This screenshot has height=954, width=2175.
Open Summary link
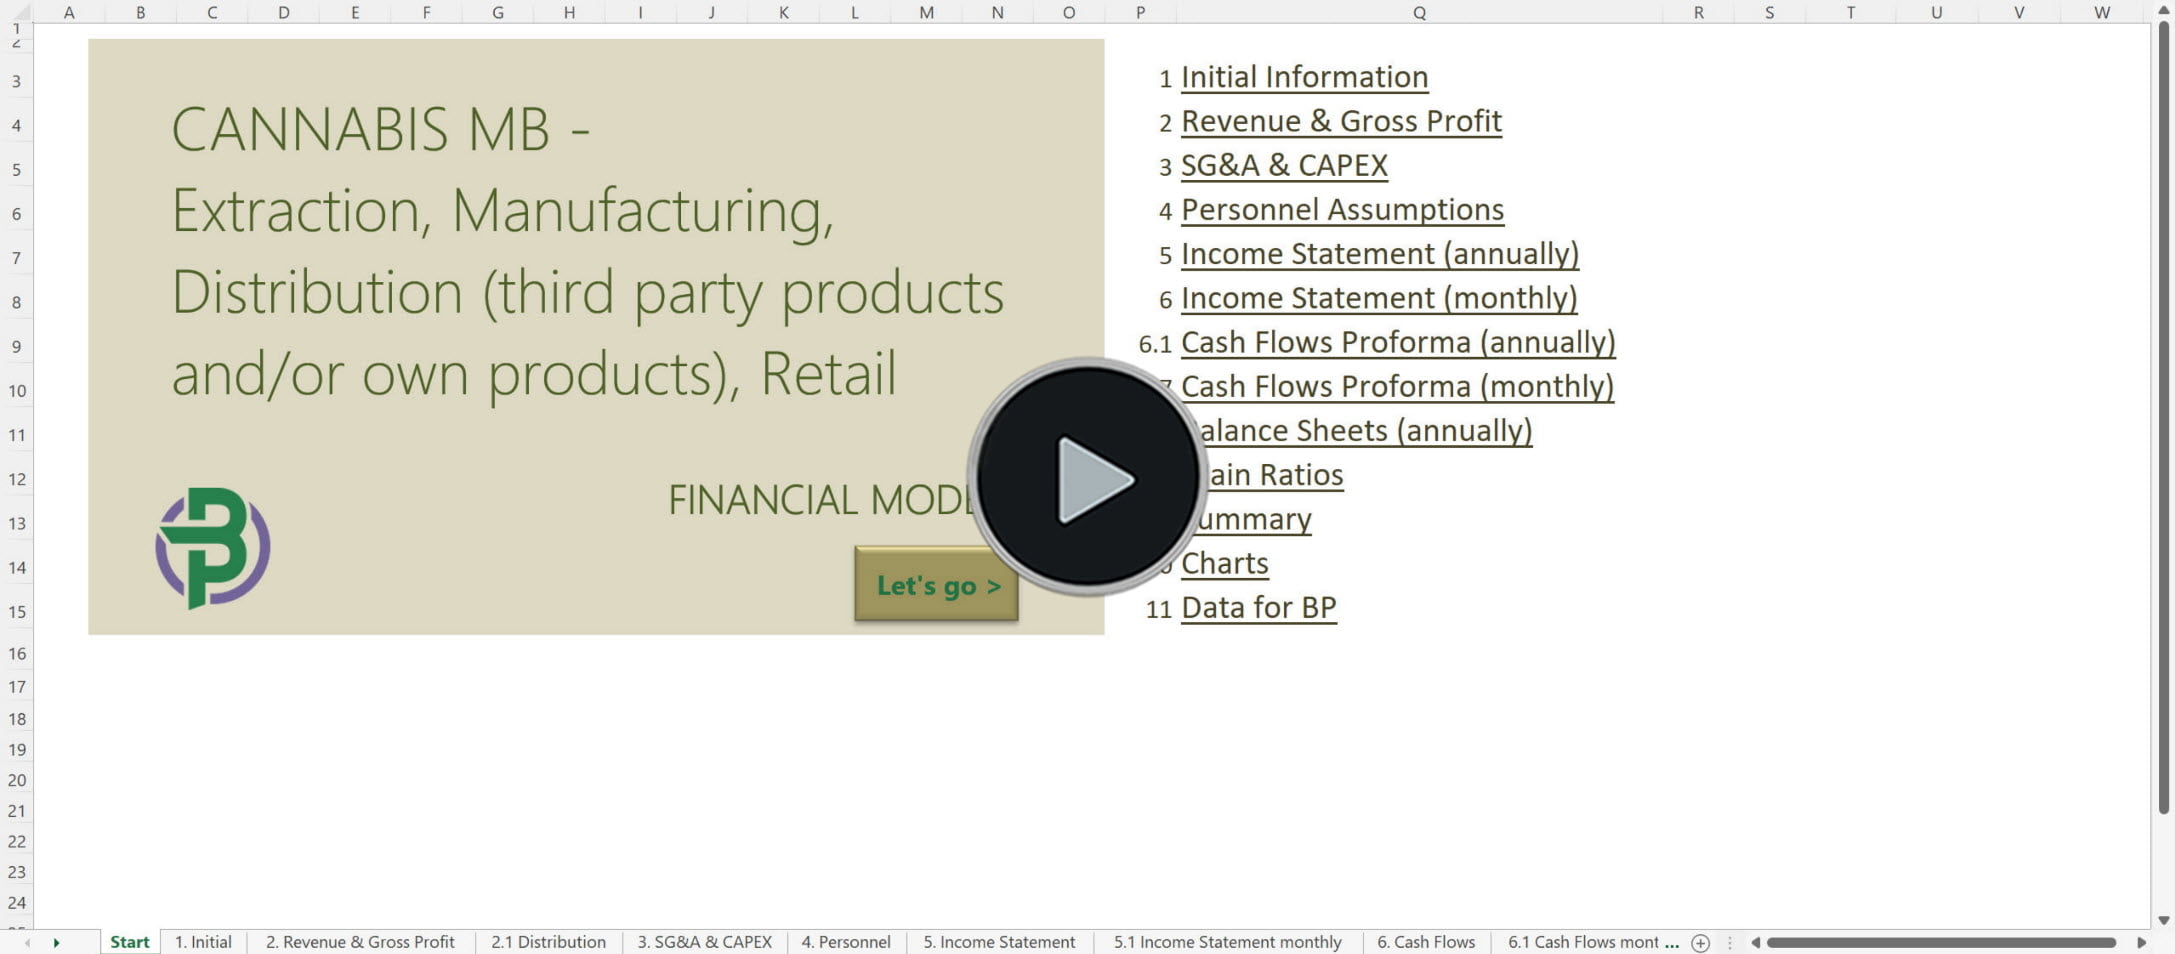[1254, 519]
